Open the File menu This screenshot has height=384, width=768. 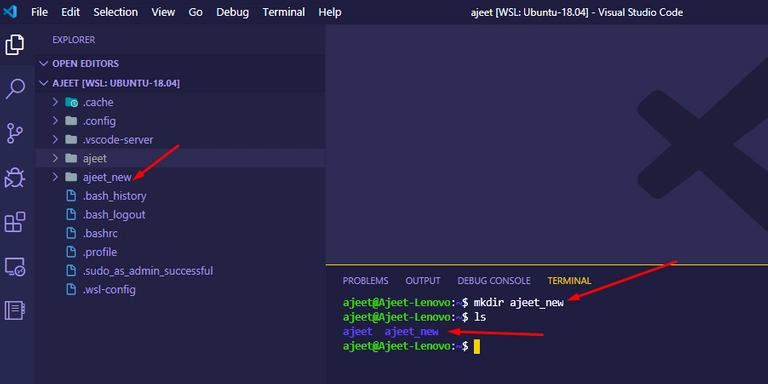pos(39,12)
